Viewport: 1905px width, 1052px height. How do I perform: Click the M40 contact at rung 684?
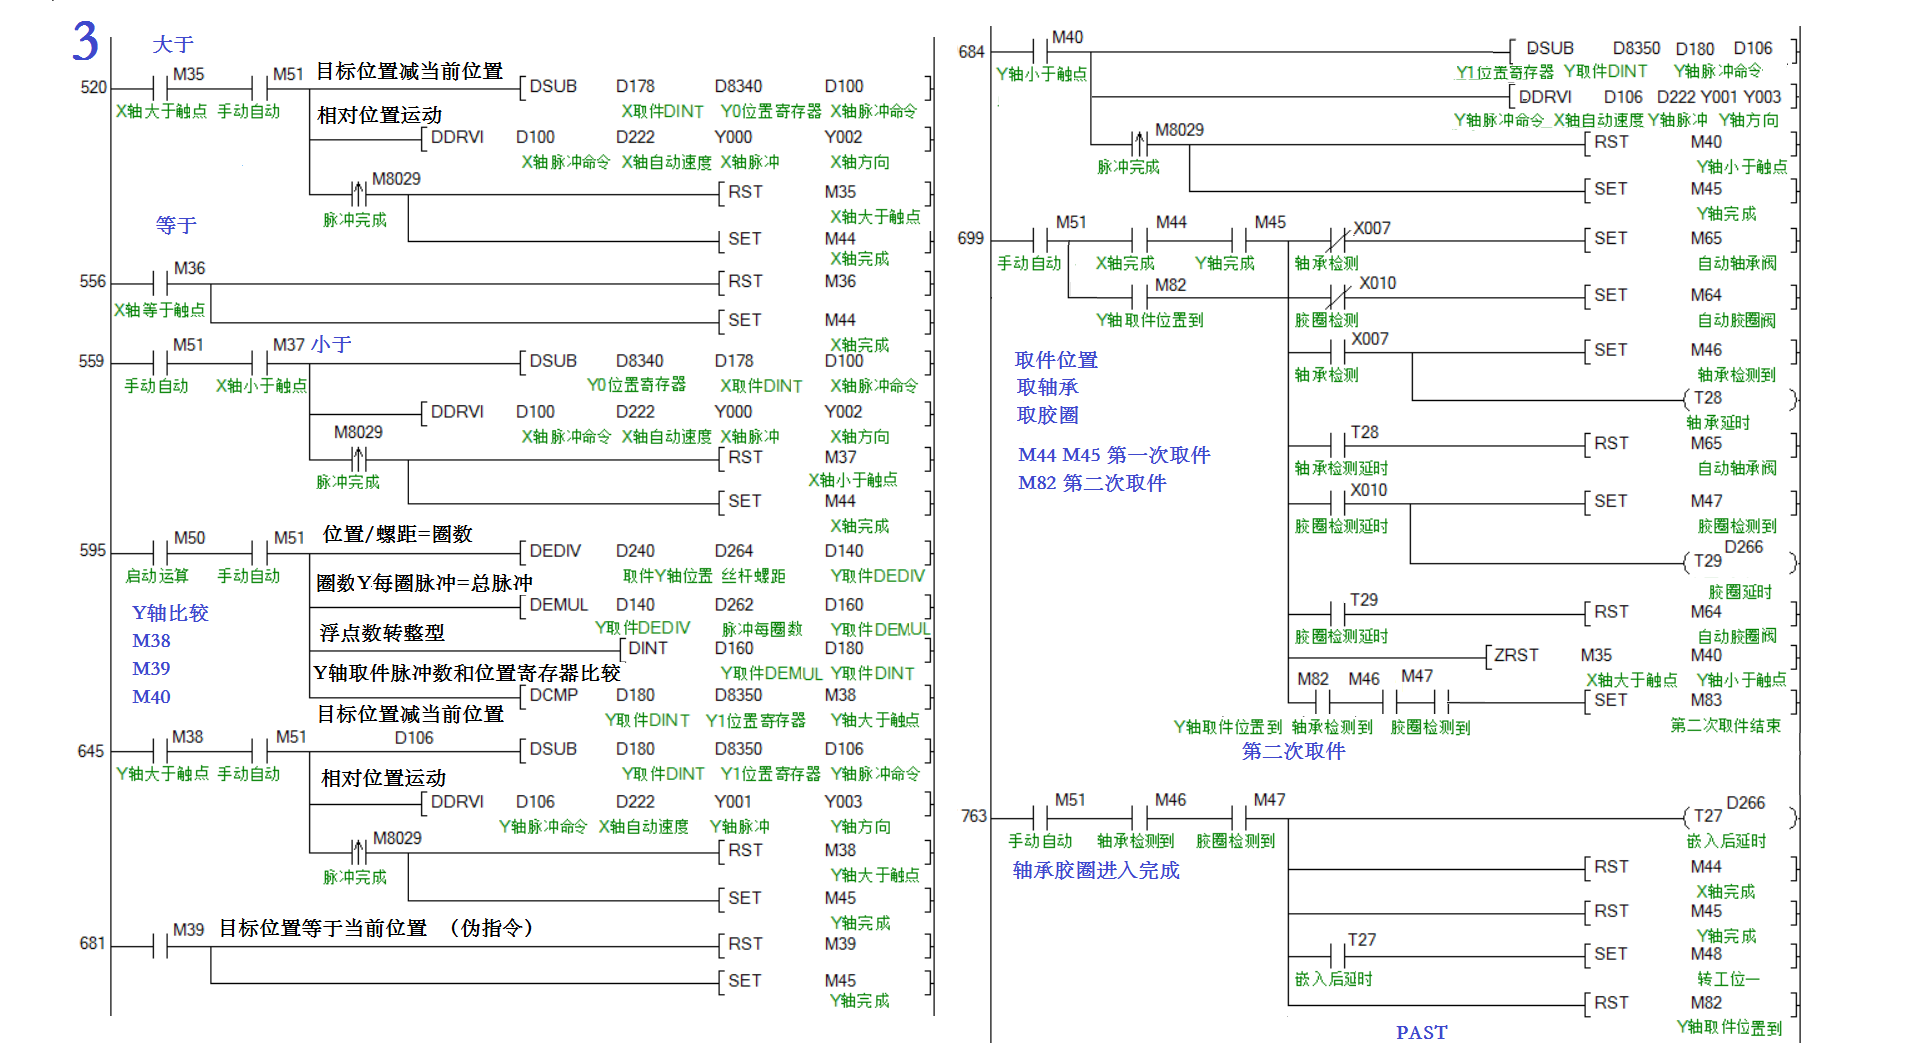(1039, 51)
